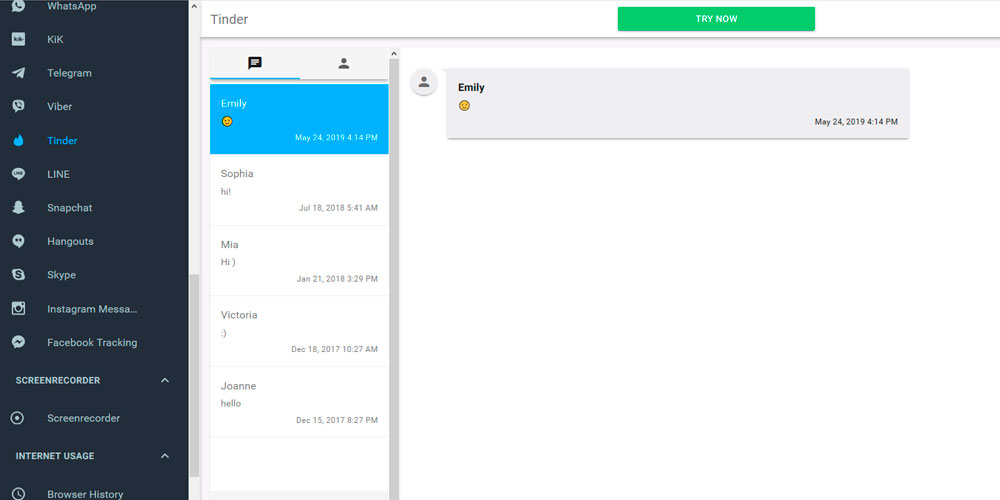
Task: Click the TRY NOW button
Action: click(716, 18)
